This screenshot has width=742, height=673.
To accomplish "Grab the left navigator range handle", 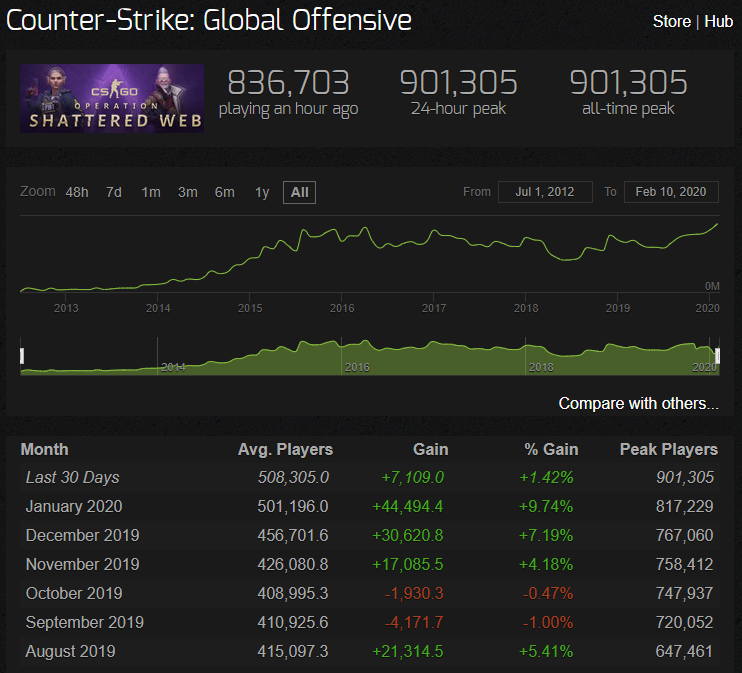I will click(22, 356).
